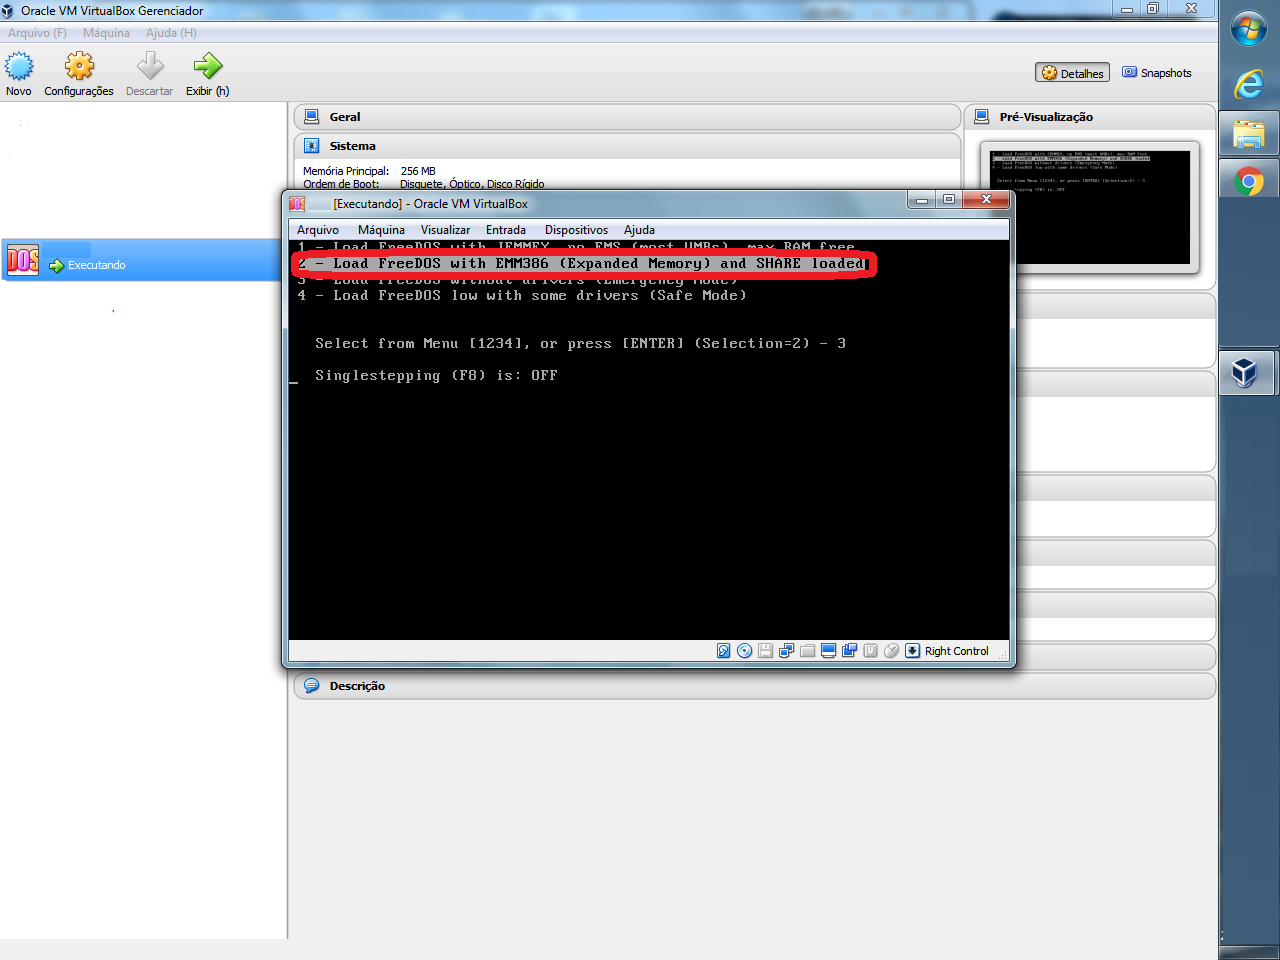Click the Novo new machine icon
1280x960 pixels.
[19, 66]
